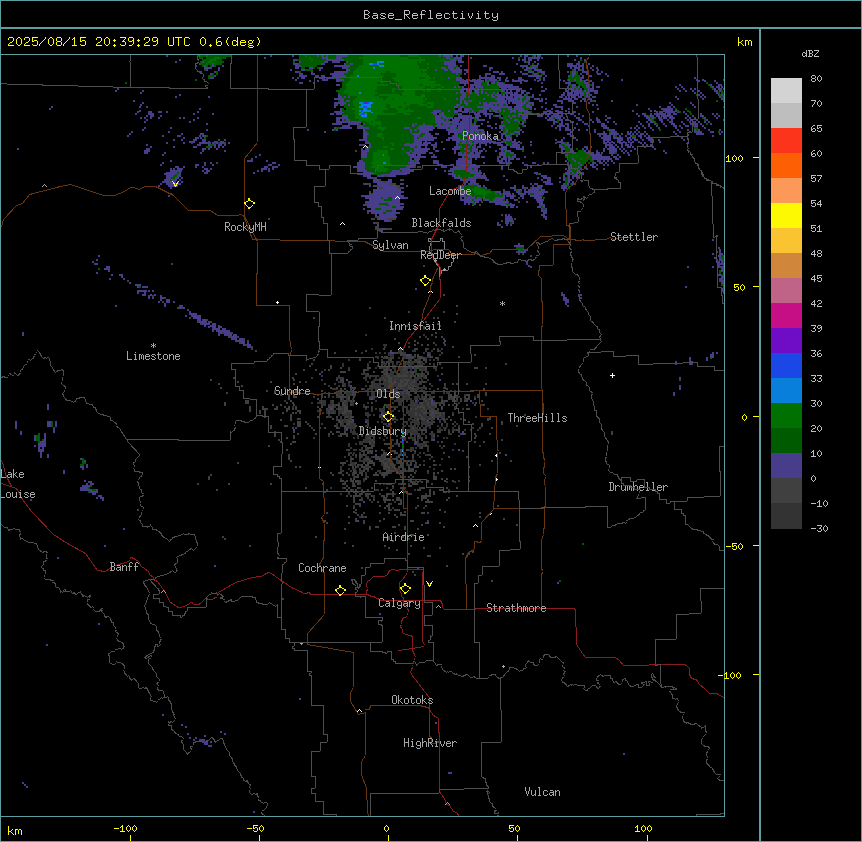
Task: Pick the bright green swatch between 30 and 20 dBZ
Action: [x=786, y=416]
